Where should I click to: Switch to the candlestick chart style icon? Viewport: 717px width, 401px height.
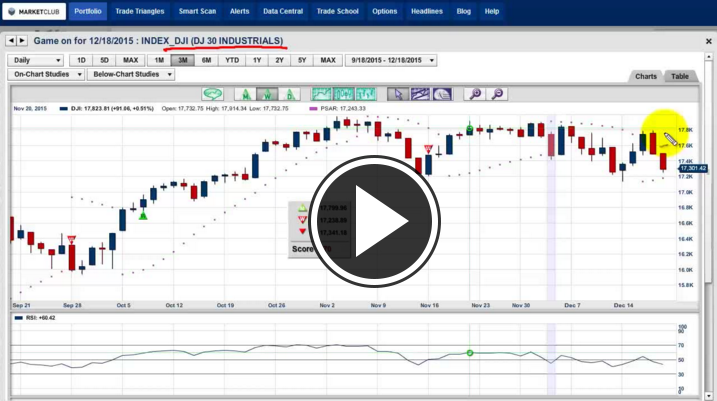pyautogui.click(x=343, y=94)
